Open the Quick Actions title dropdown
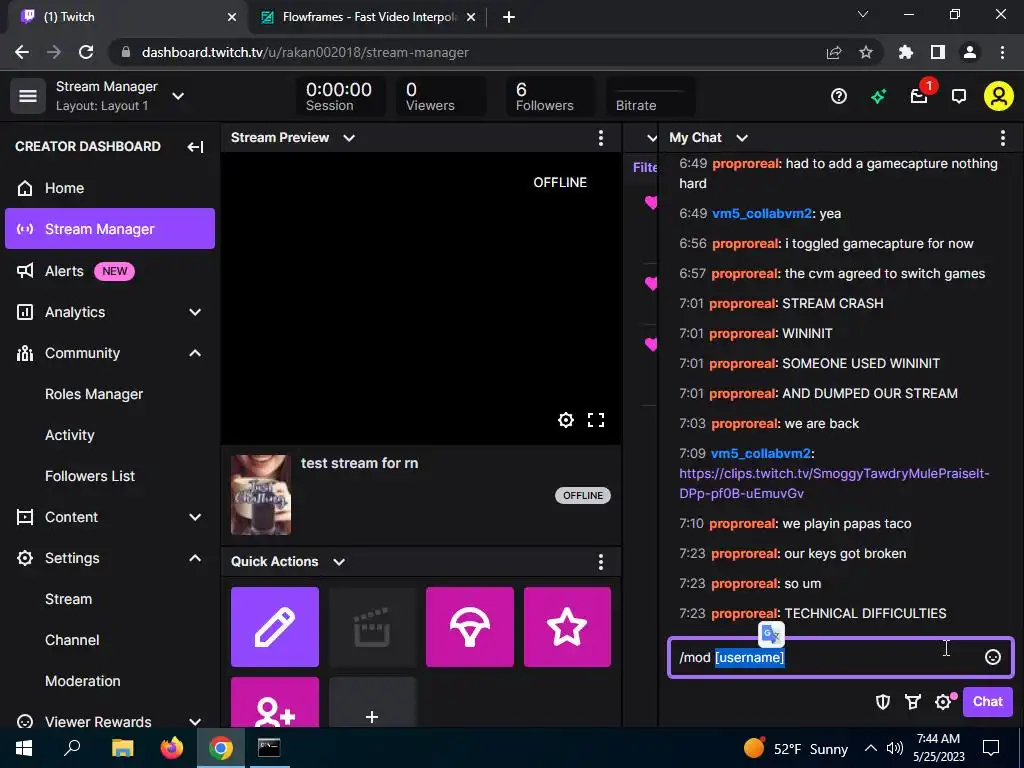 pyautogui.click(x=339, y=562)
